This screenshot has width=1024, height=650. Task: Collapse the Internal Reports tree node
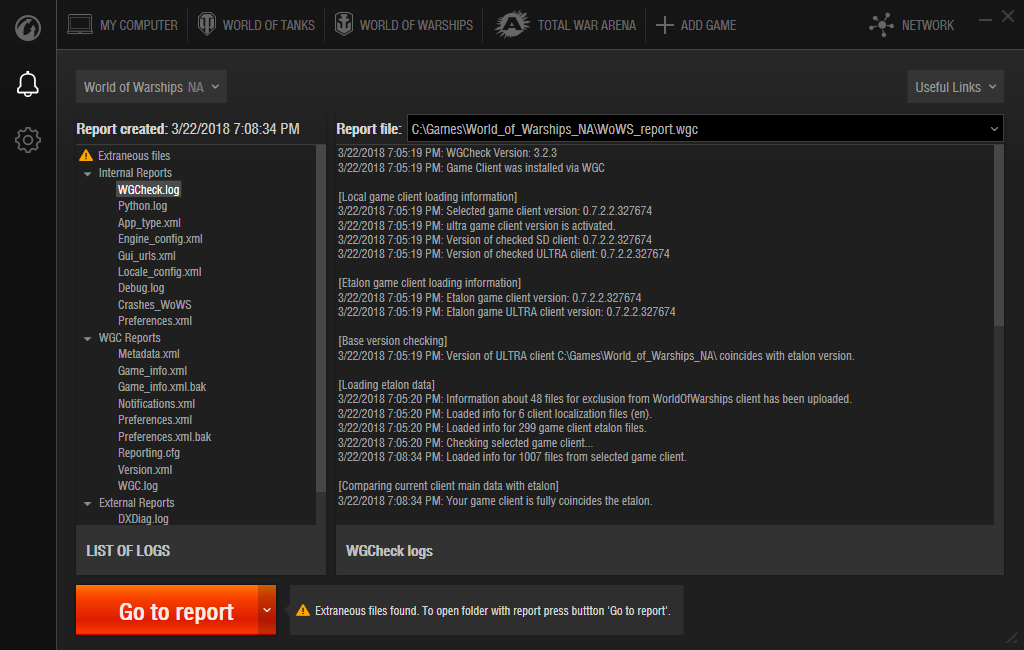[x=88, y=173]
